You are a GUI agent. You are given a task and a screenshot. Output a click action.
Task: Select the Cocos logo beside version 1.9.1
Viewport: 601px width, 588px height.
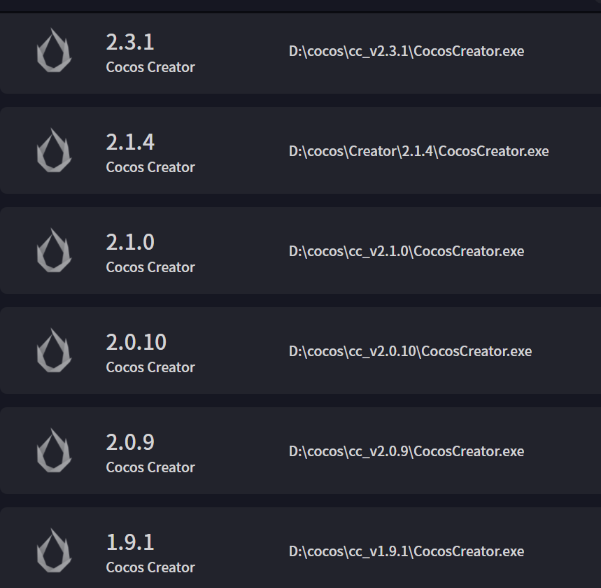tap(53, 551)
